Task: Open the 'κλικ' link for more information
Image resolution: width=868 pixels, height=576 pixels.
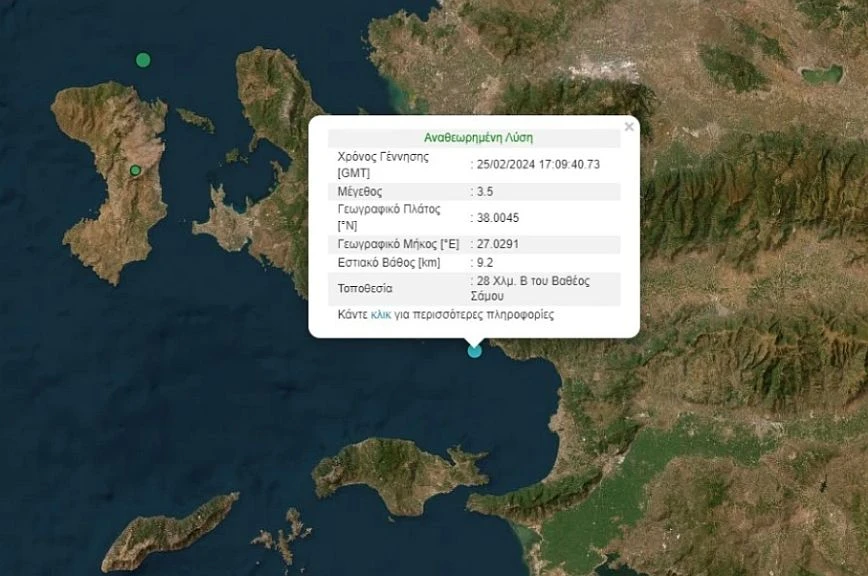Action: [x=380, y=315]
